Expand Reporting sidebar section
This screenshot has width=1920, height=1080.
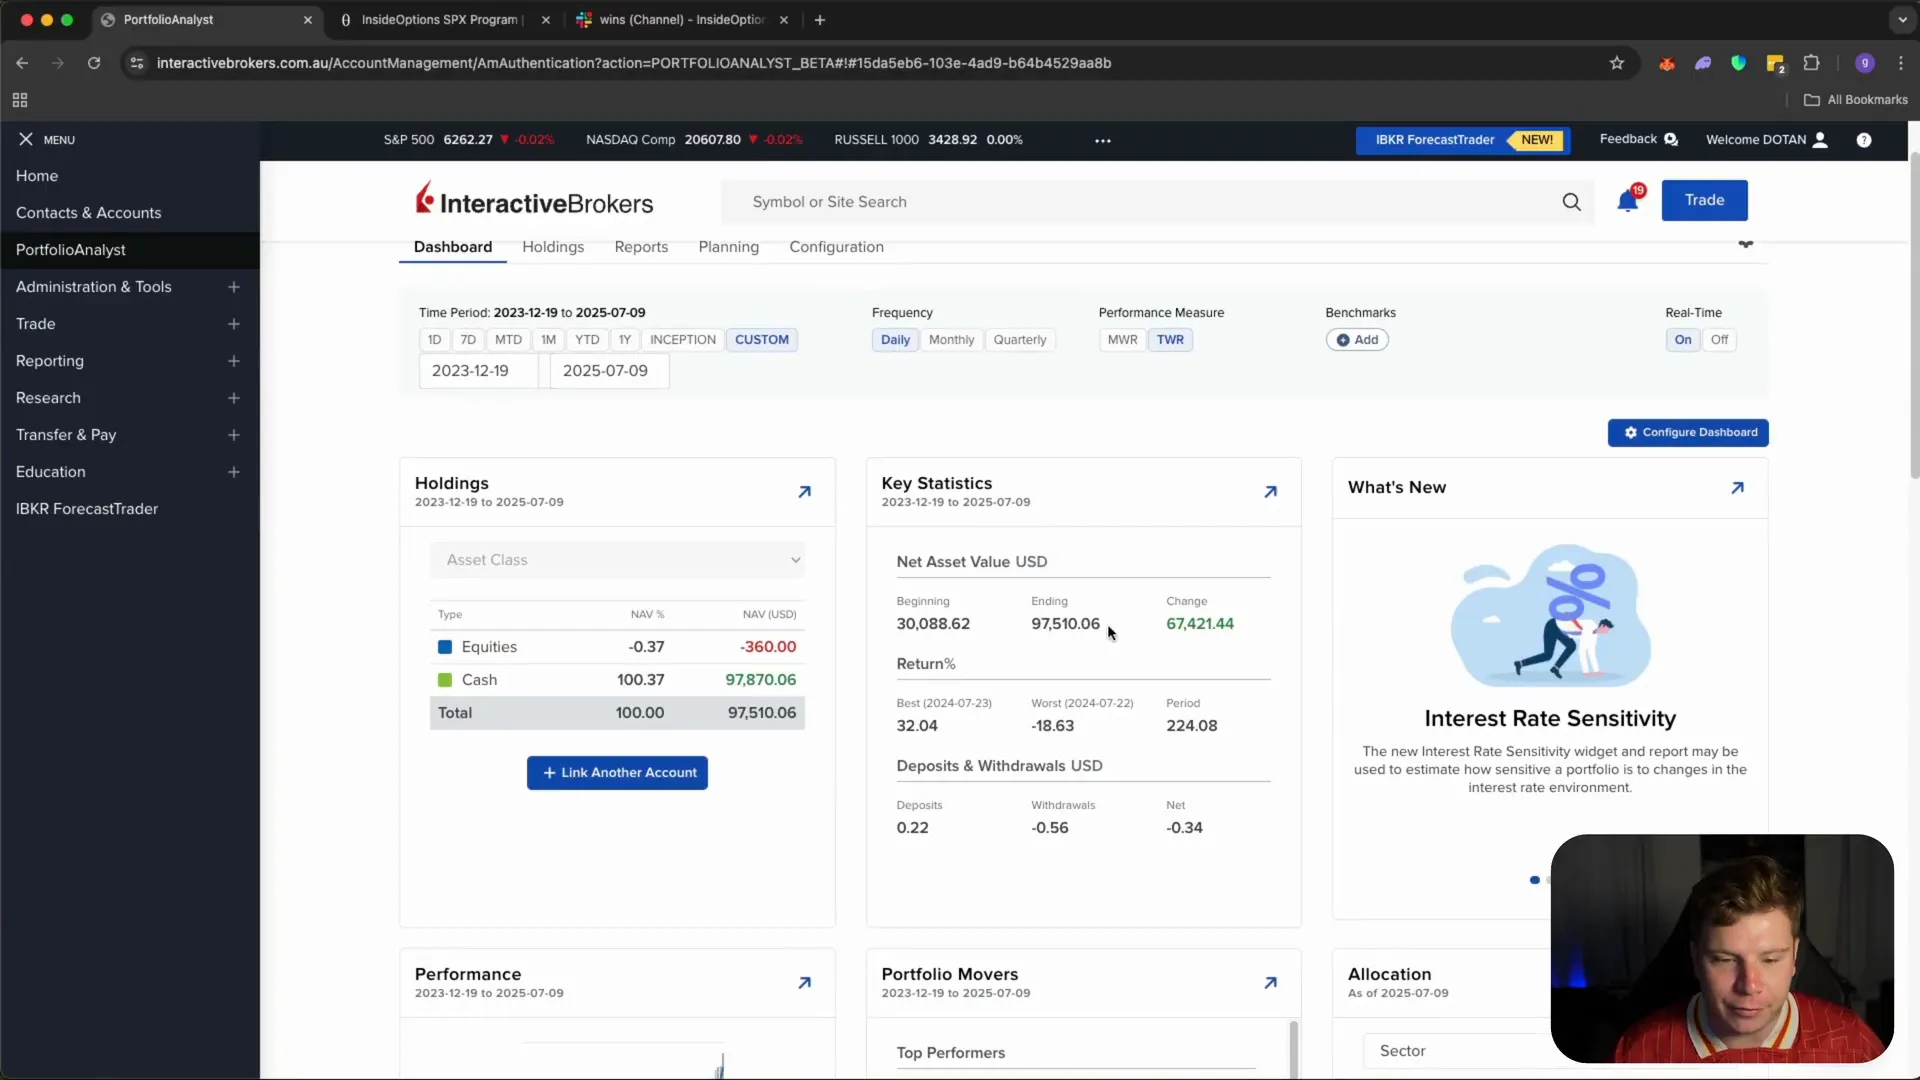pos(234,361)
